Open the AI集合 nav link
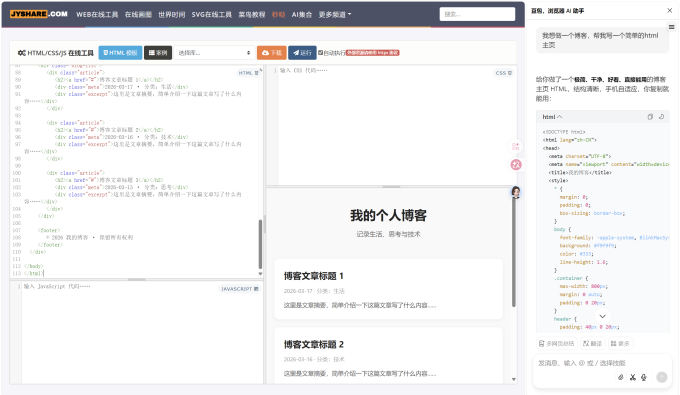Image resolution: width=680 pixels, height=395 pixels. click(x=302, y=14)
